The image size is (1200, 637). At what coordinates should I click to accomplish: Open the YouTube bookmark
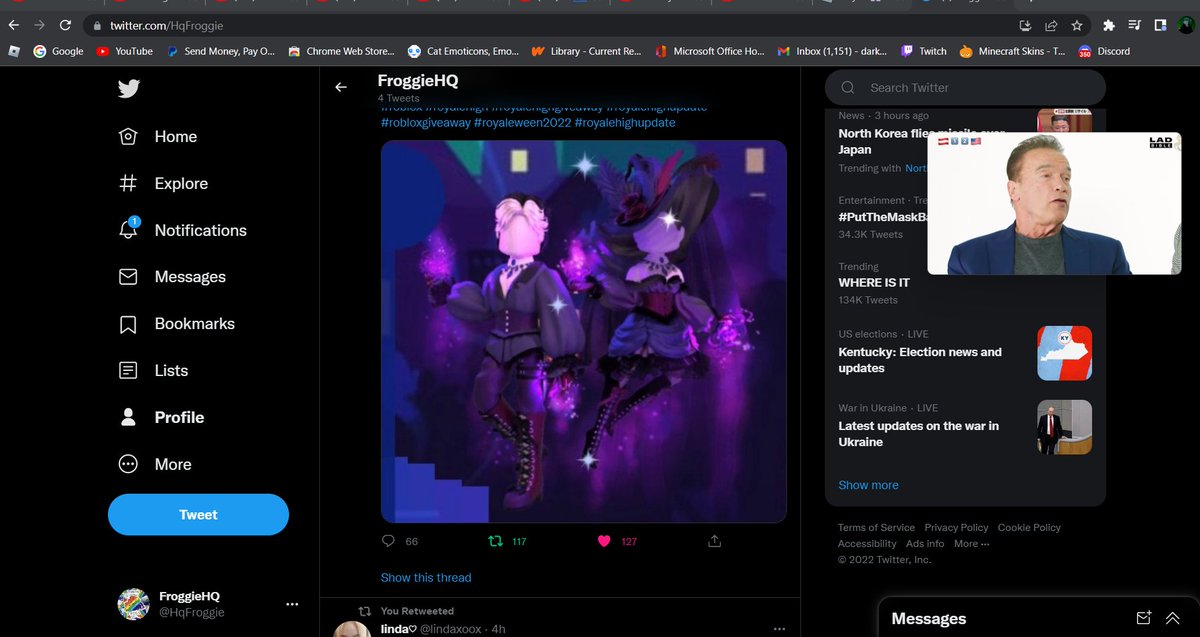pyautogui.click(x=124, y=51)
